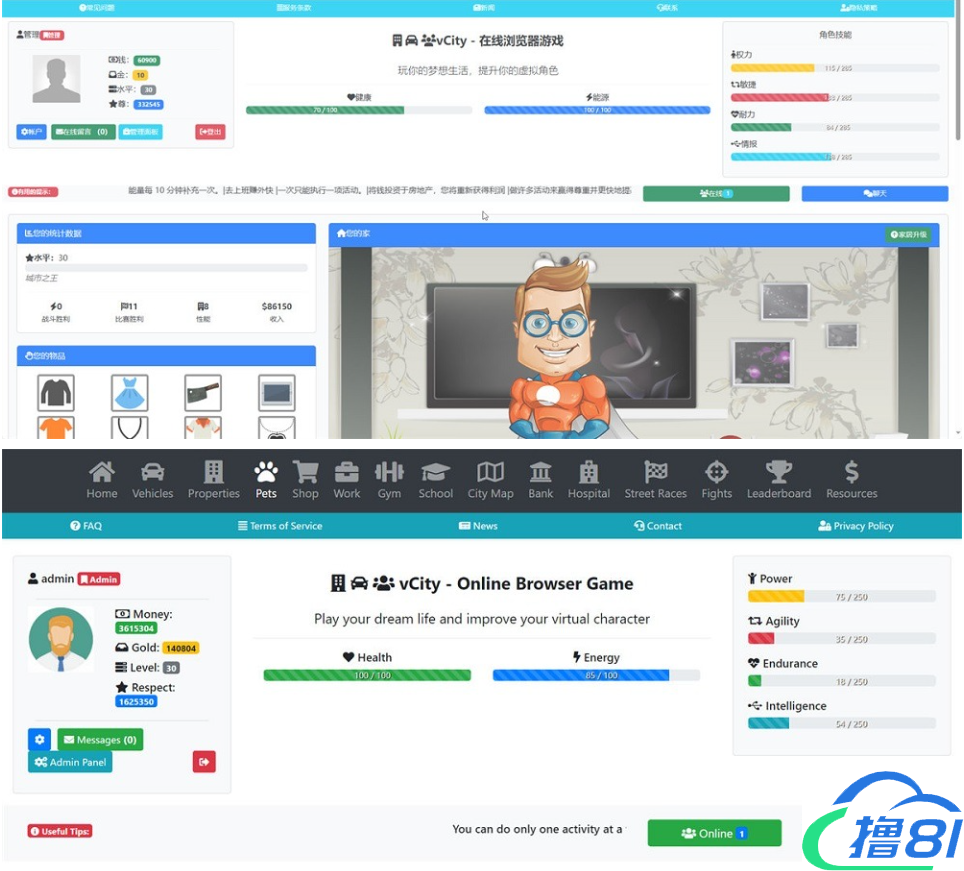Screen dimensions: 964x871
Task: Click the Gold value 140804
Action: (181, 648)
